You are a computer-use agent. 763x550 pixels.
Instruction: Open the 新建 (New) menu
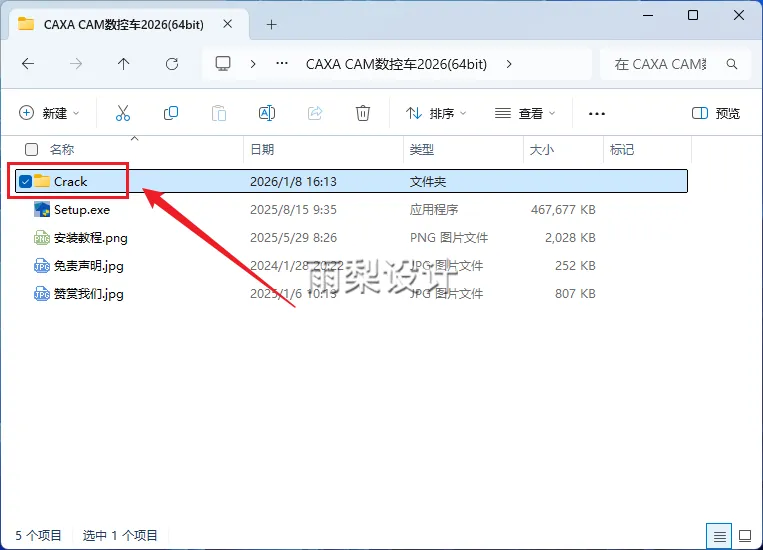point(49,113)
